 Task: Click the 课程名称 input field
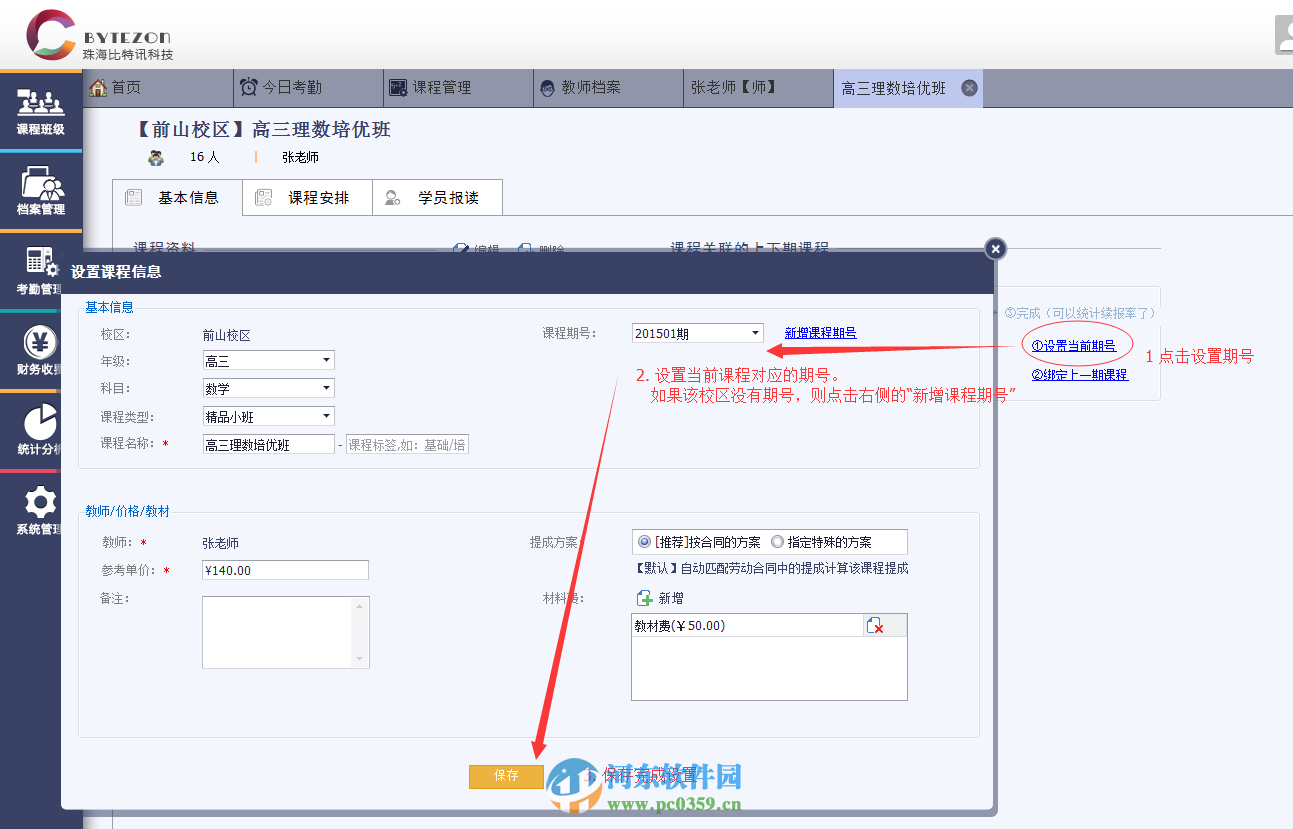(268, 445)
